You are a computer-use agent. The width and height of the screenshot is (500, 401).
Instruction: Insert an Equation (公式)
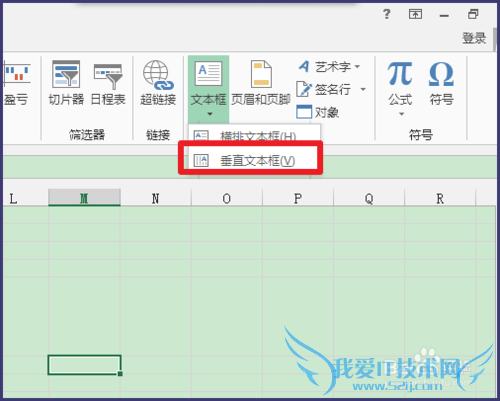coord(400,83)
